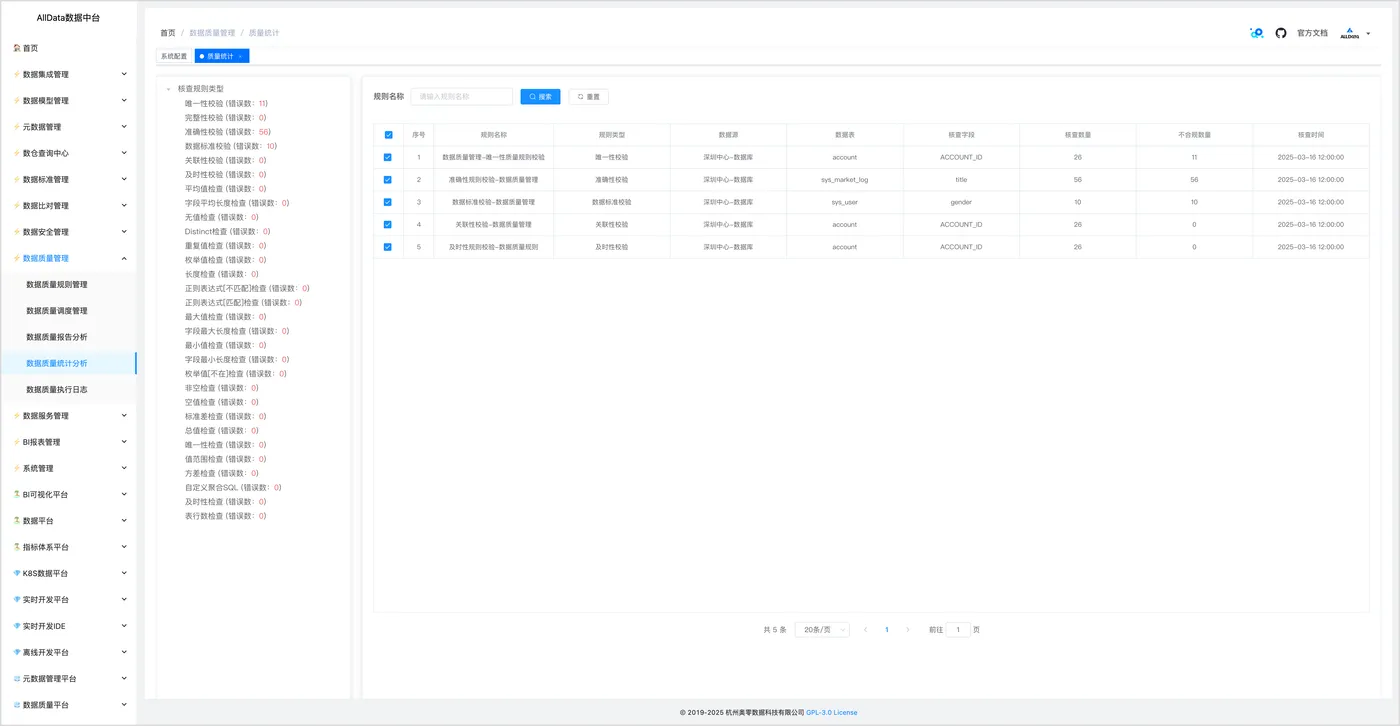Go to the next page arrow
Image resolution: width=1400 pixels, height=726 pixels.
pyautogui.click(x=908, y=630)
